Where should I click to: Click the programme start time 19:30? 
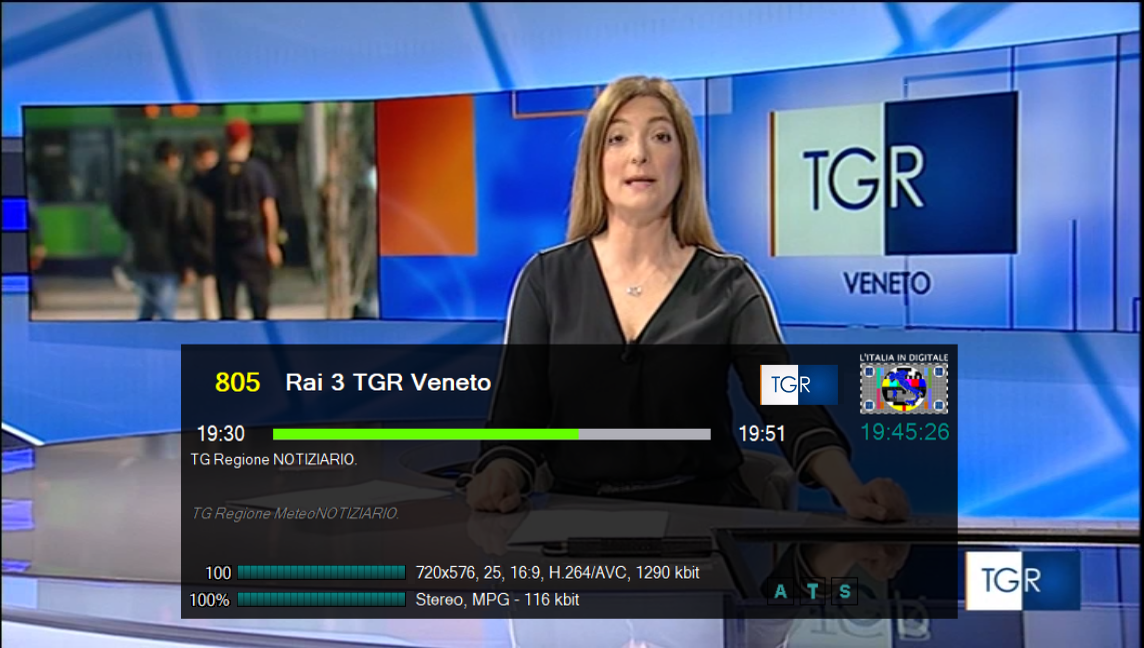[220, 434]
